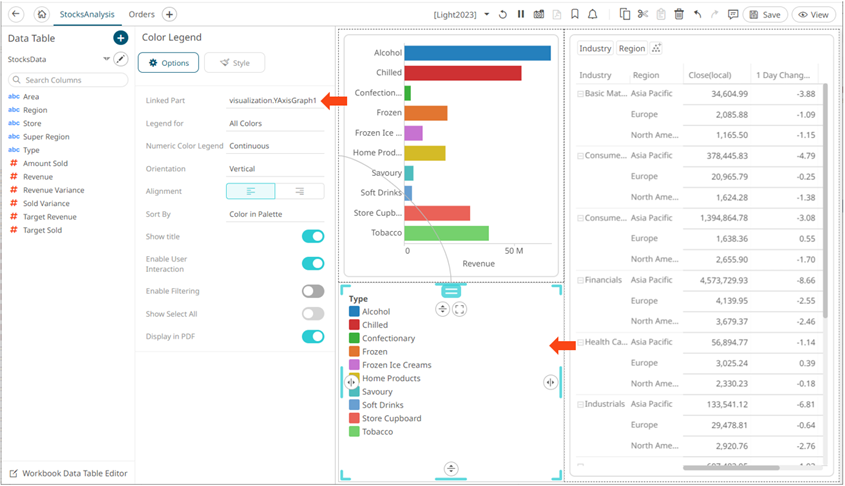
Task: Click the refresh icon in toolbar
Action: point(502,15)
